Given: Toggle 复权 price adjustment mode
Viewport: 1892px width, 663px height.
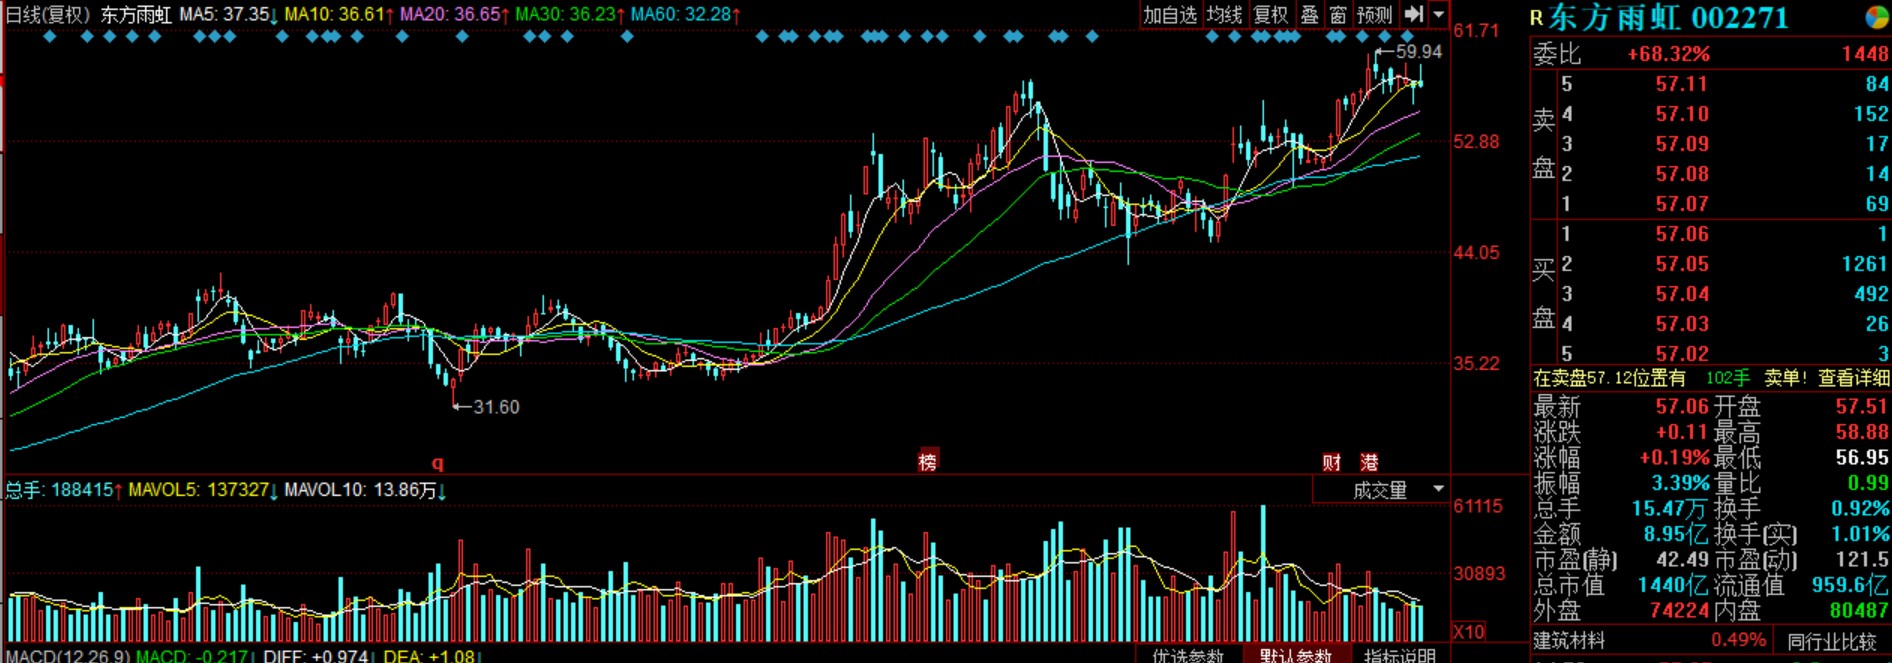Looking at the screenshot, I should [1271, 14].
